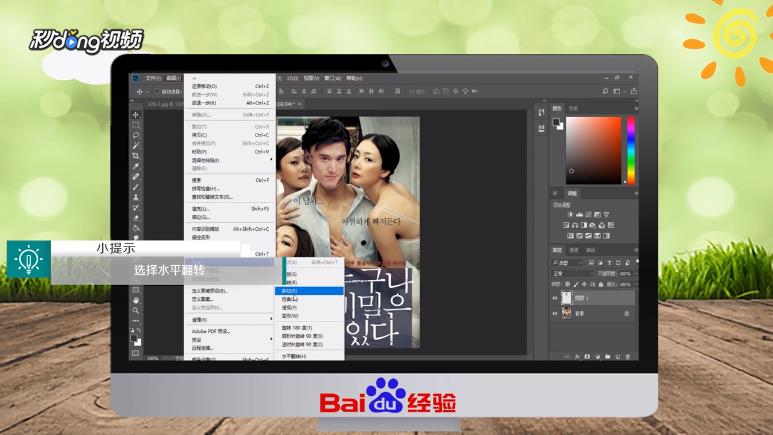773x435 pixels.
Task: Choose Adobe PDF presets menu item
Action: coord(230,331)
